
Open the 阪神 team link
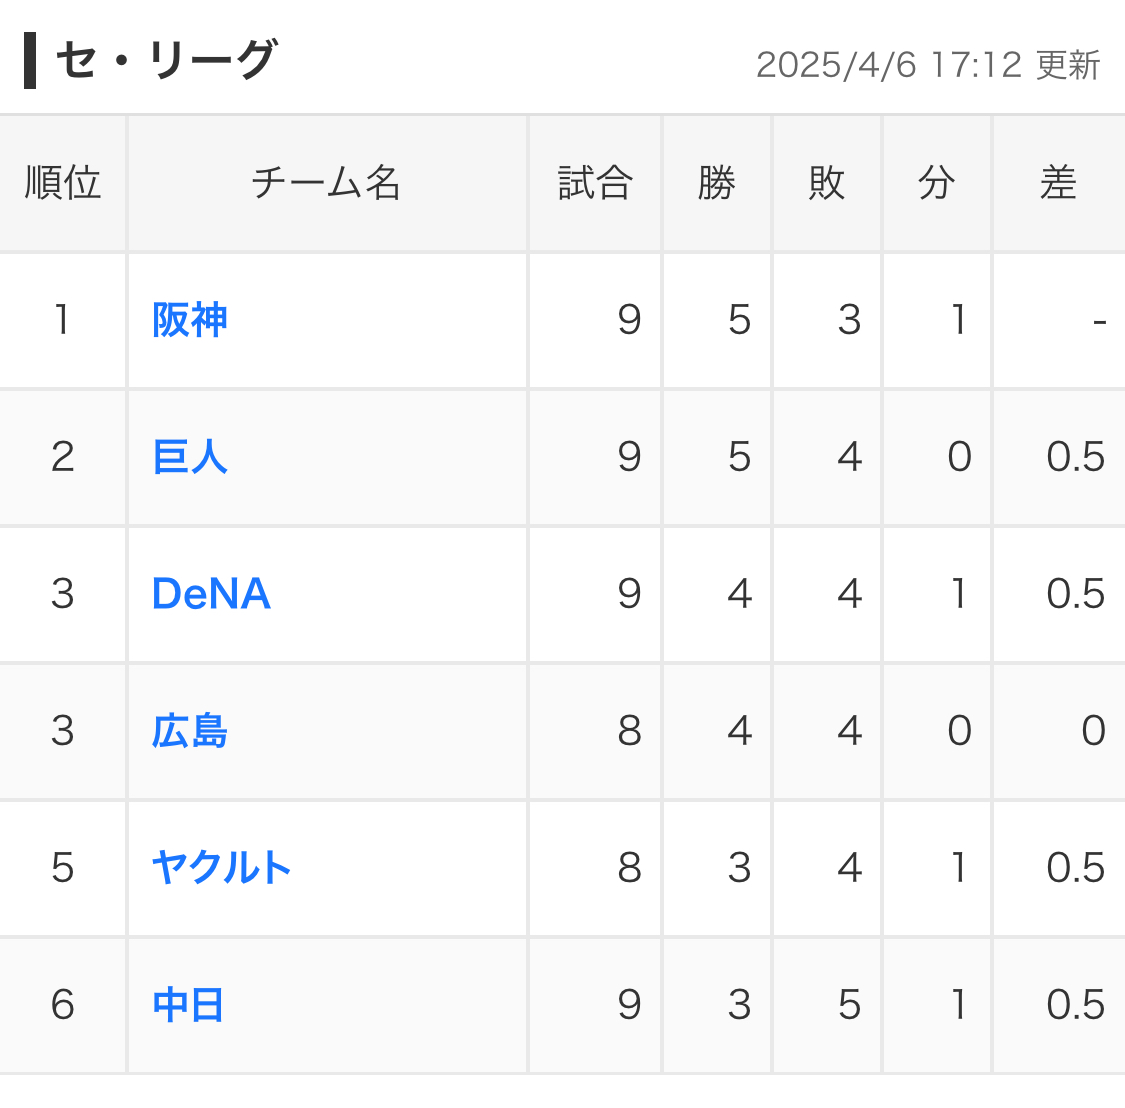(x=189, y=320)
